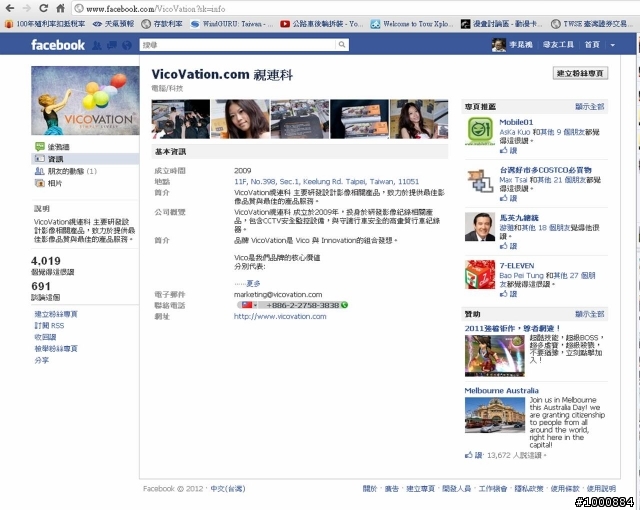The image size is (640, 510).
Task: Click 分享 share link in sidebar
Action: click(x=42, y=360)
